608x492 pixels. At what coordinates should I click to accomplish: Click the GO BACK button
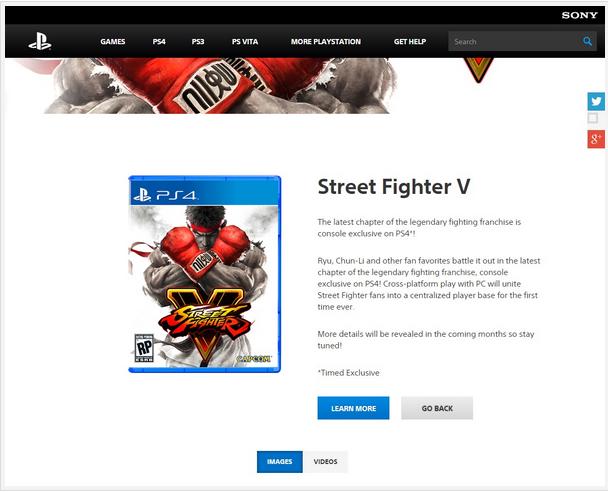[437, 408]
